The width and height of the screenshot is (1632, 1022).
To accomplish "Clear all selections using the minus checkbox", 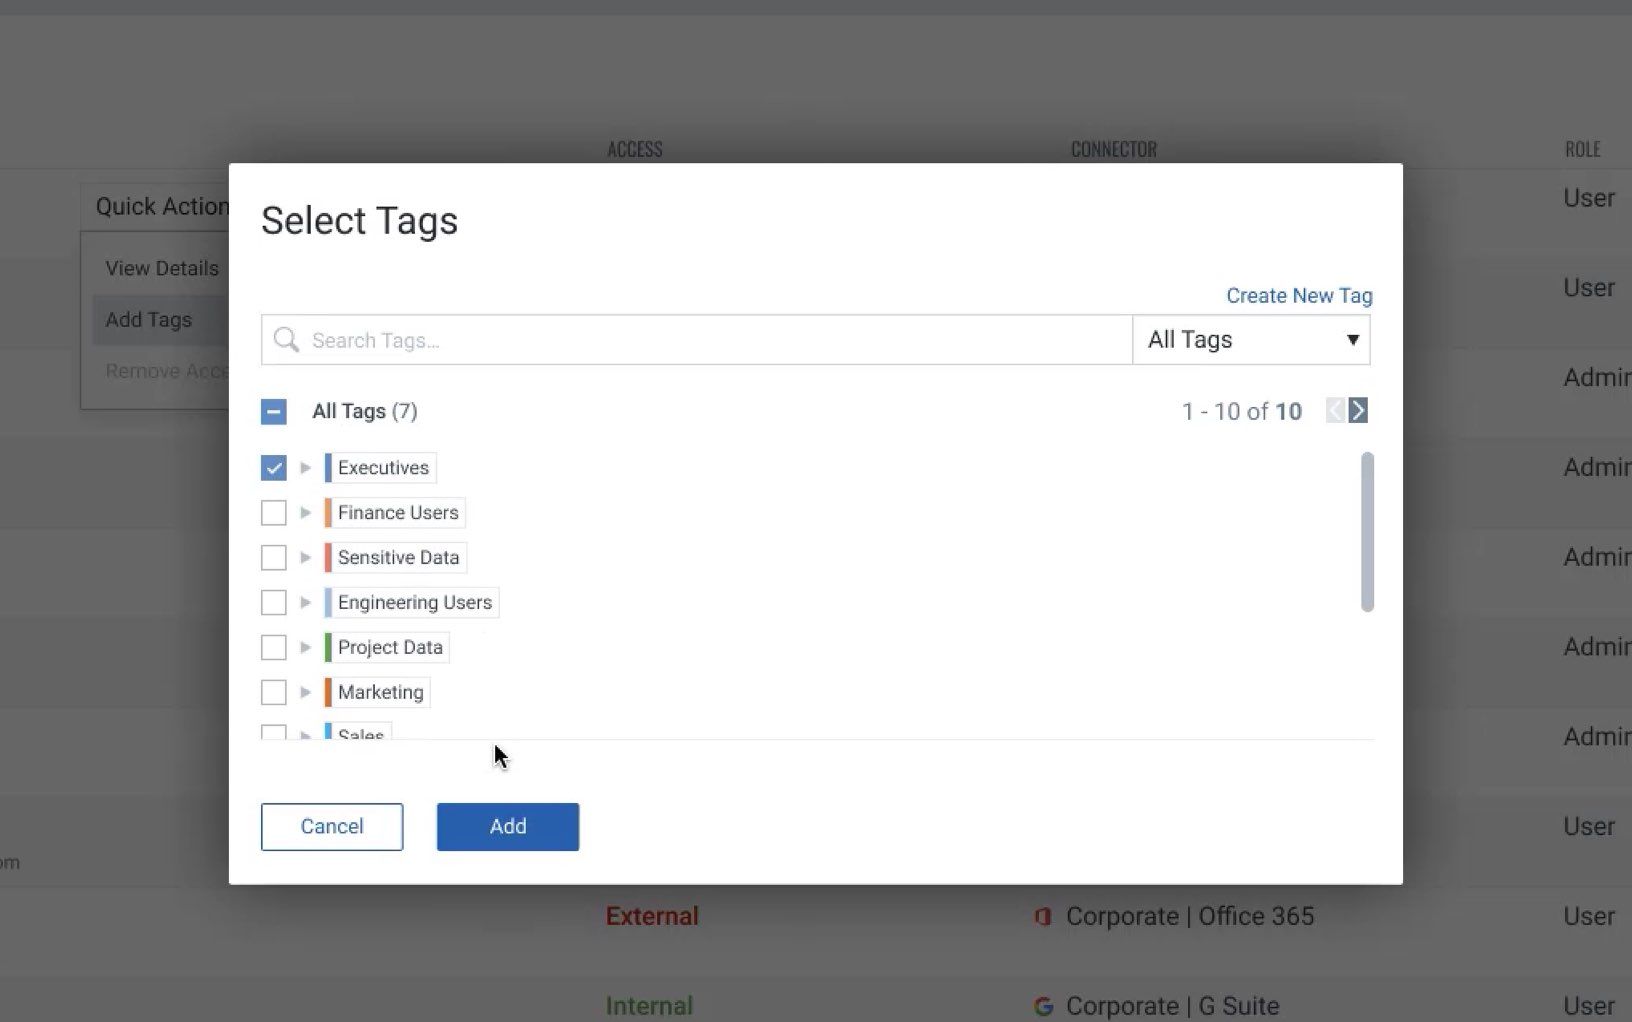I will click(x=273, y=411).
